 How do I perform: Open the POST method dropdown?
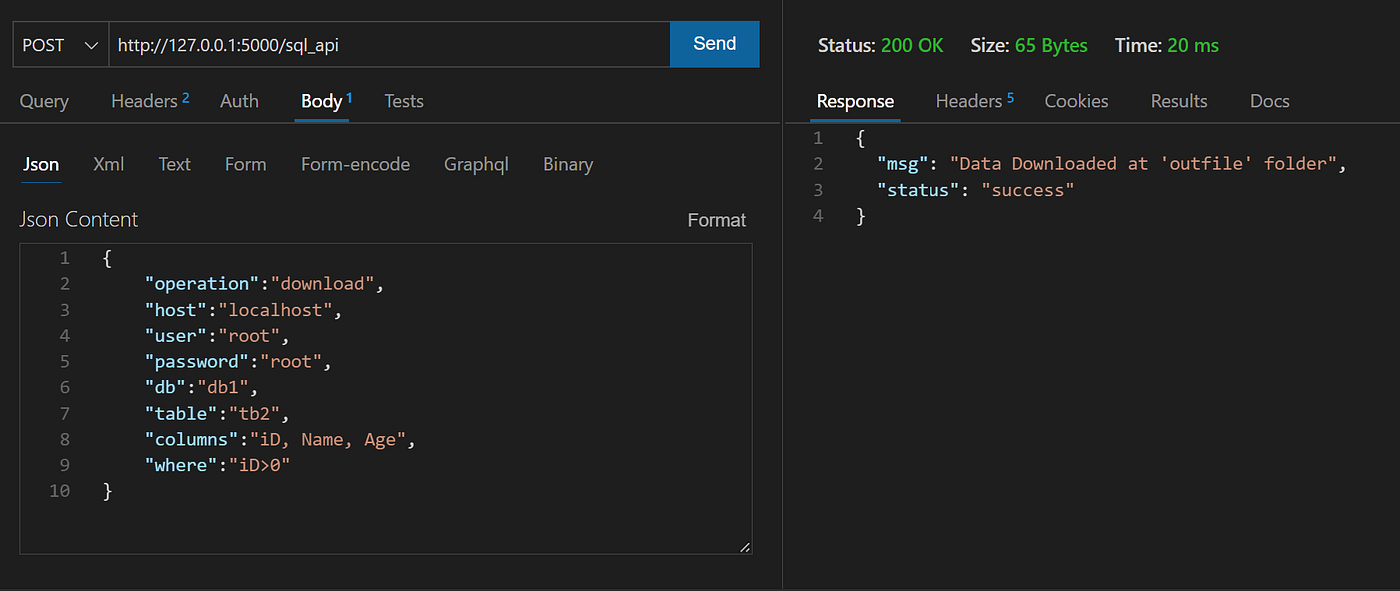60,45
